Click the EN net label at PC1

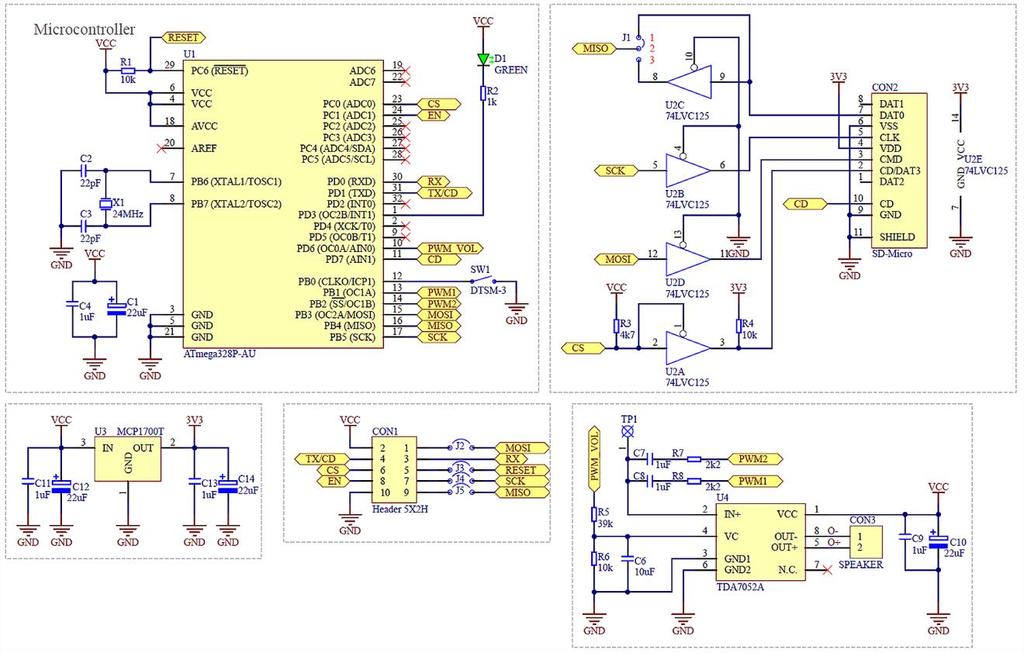coord(434,116)
